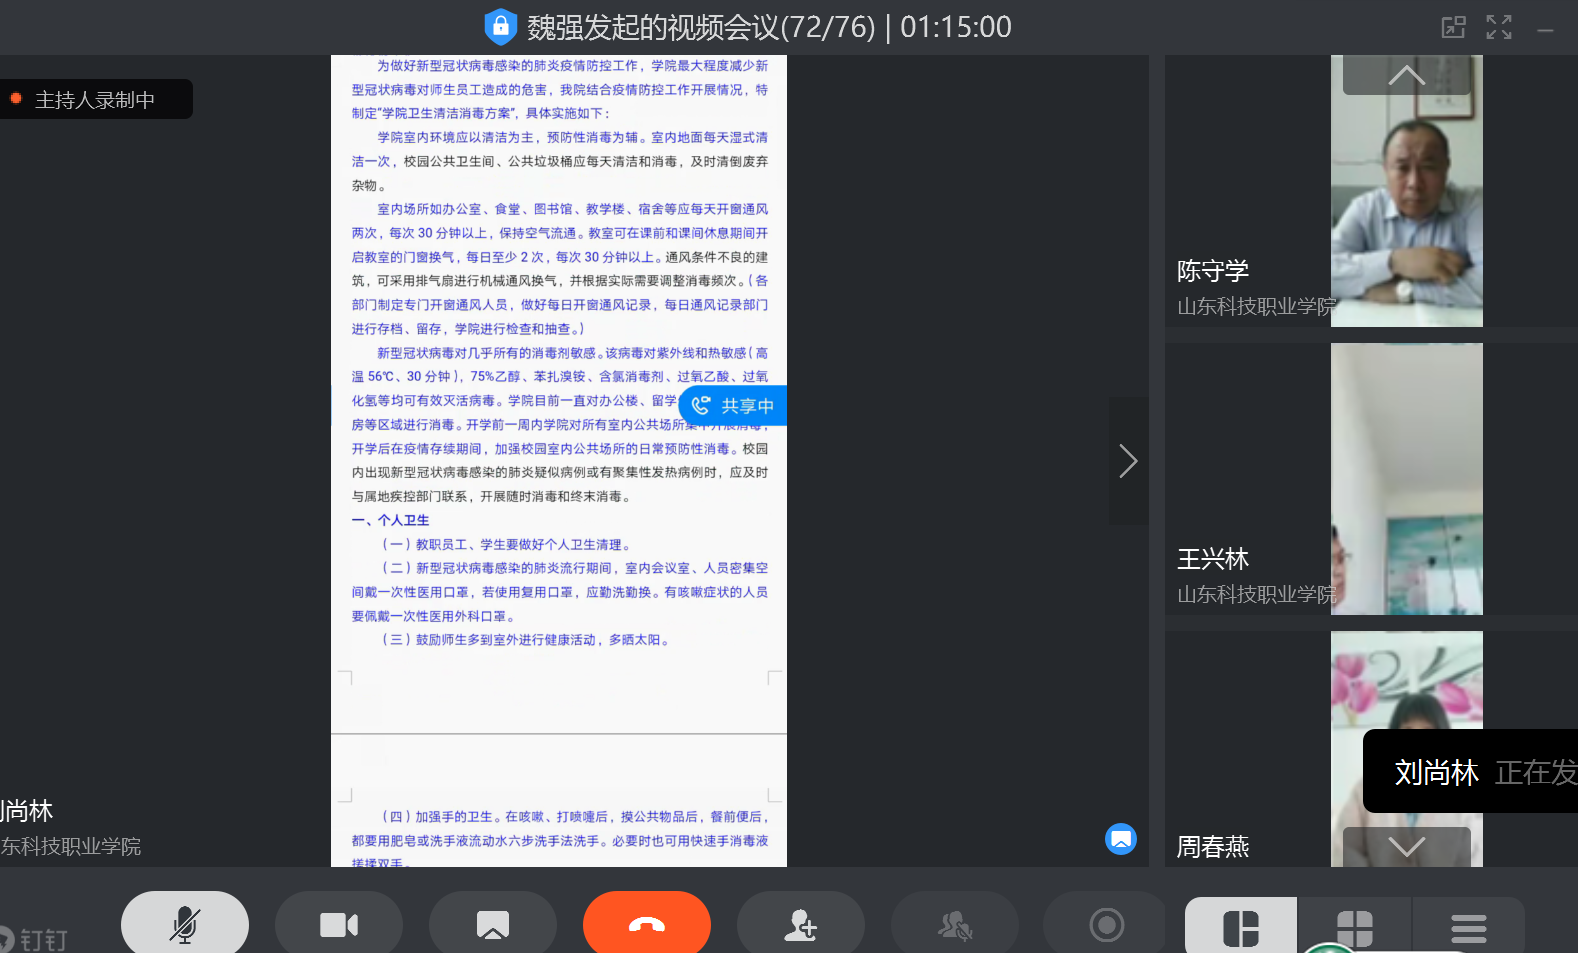Viewport: 1578px width, 953px height.
Task: Click the blue chat message icon
Action: [1120, 839]
